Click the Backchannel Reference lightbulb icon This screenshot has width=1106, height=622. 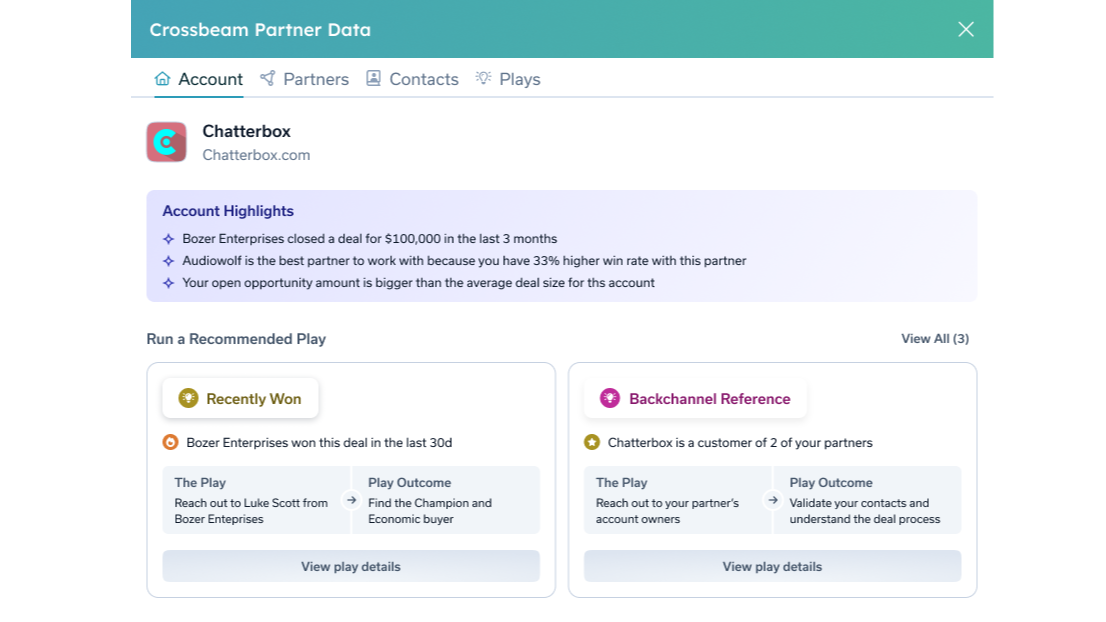point(609,398)
